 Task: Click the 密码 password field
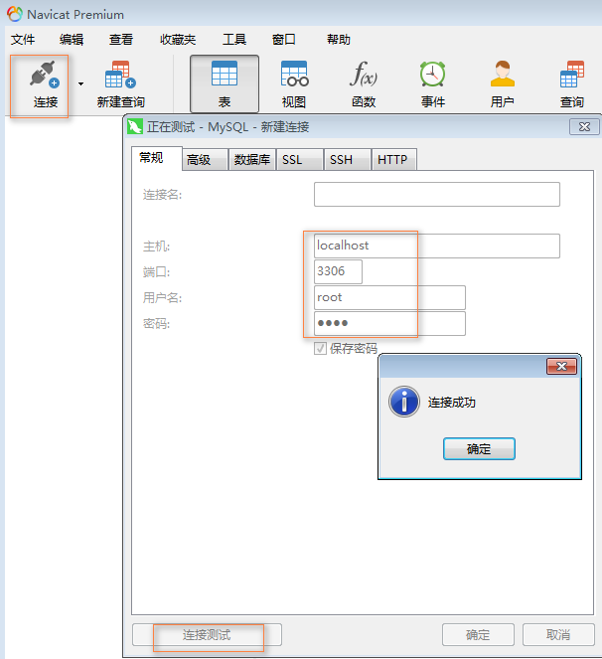point(390,323)
